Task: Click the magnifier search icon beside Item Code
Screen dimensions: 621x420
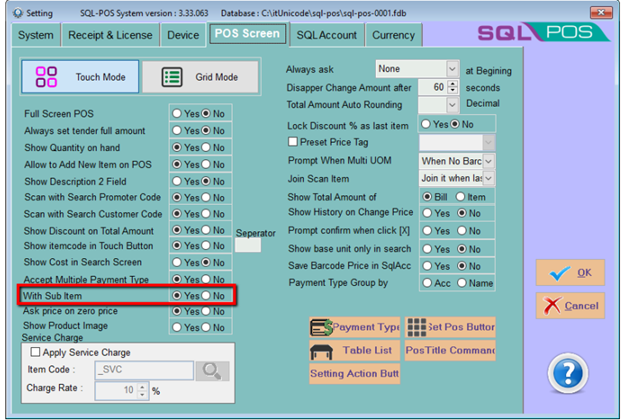Action: (x=211, y=370)
